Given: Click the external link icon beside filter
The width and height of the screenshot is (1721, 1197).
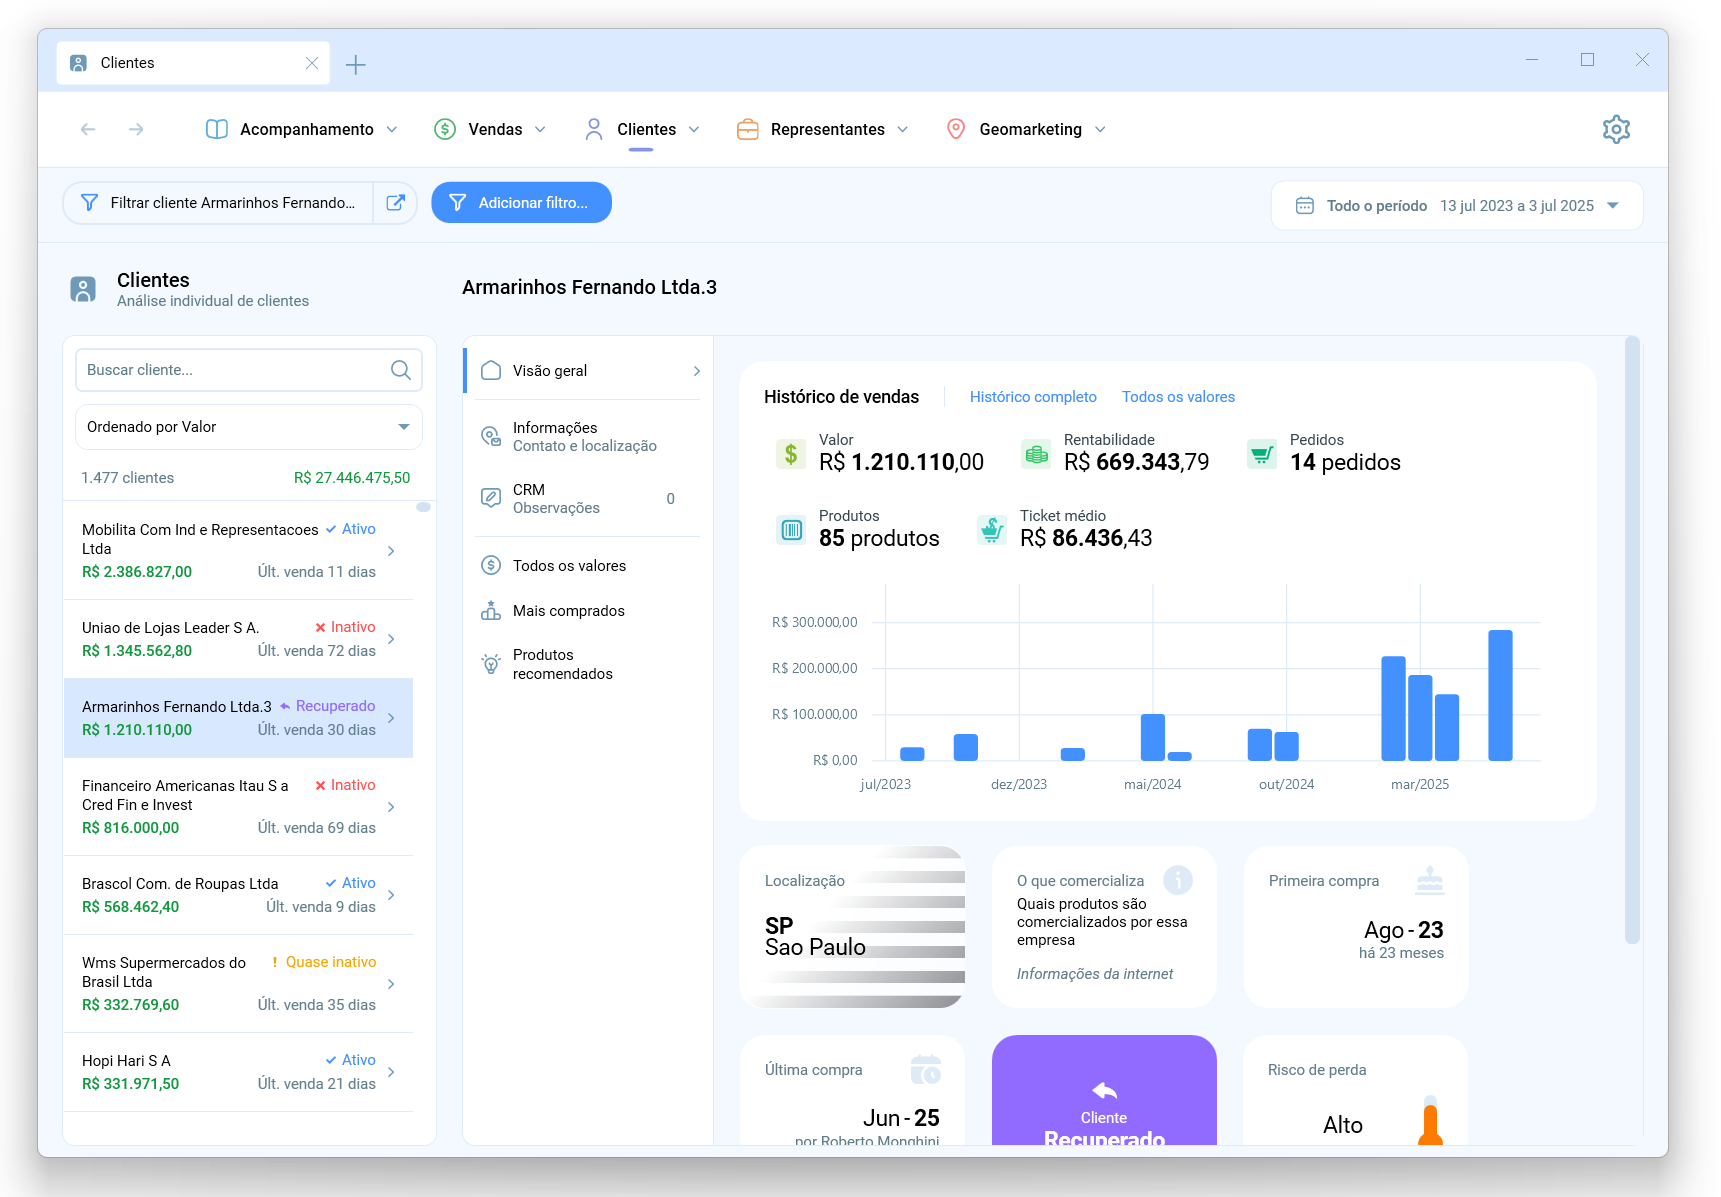Looking at the screenshot, I should tap(396, 203).
